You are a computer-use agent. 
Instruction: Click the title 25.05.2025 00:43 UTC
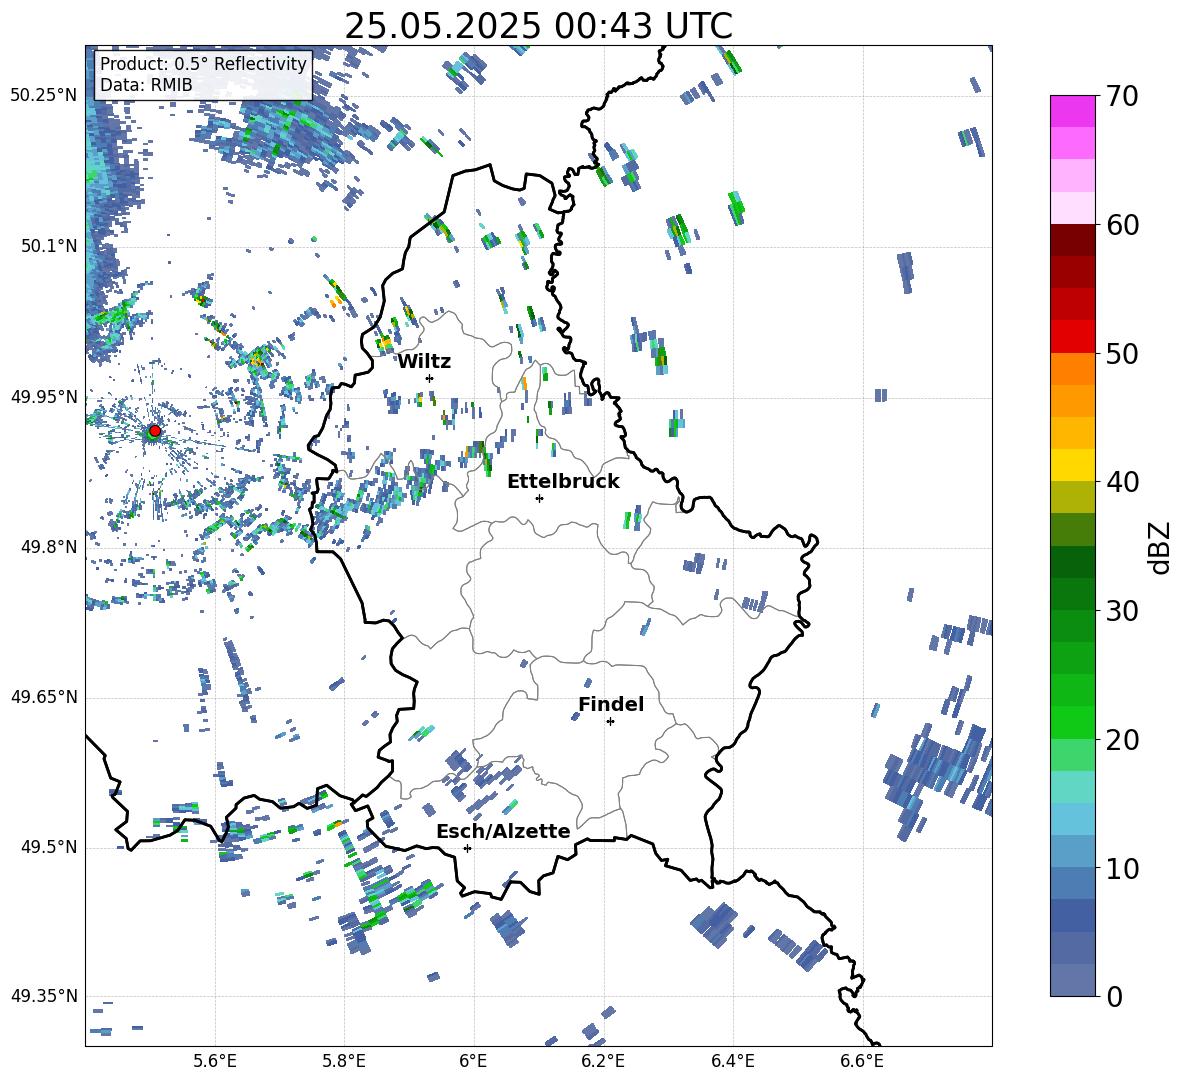coord(538,26)
